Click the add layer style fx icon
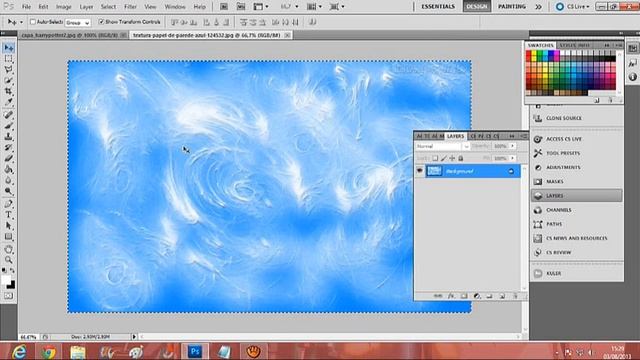Image resolution: width=640 pixels, height=360 pixels. coord(451,296)
